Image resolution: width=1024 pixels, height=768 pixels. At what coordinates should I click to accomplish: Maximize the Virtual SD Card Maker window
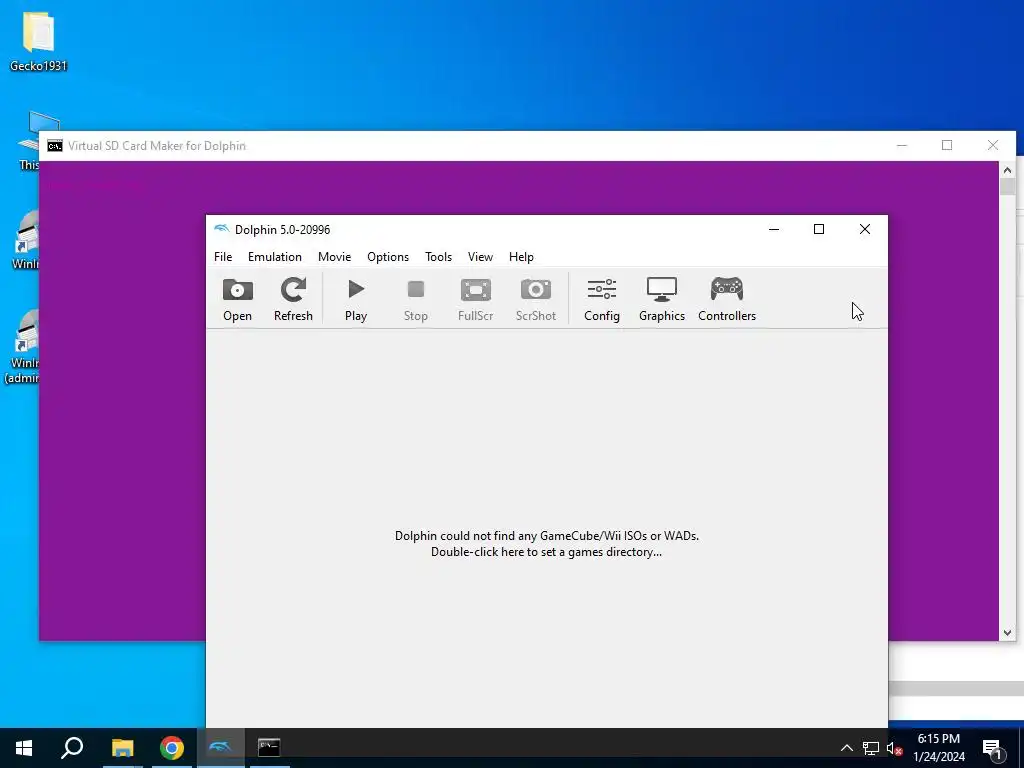[947, 145]
